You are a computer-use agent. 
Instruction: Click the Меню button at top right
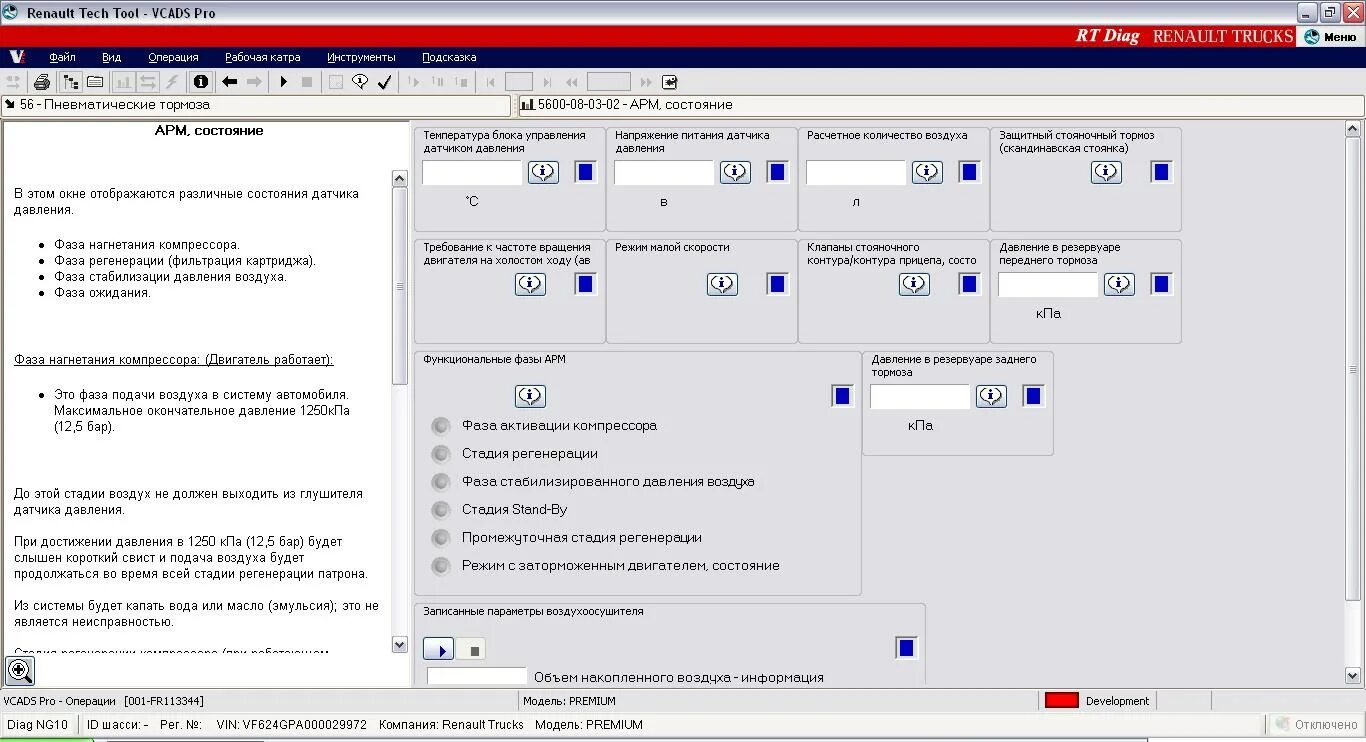tap(1331, 37)
